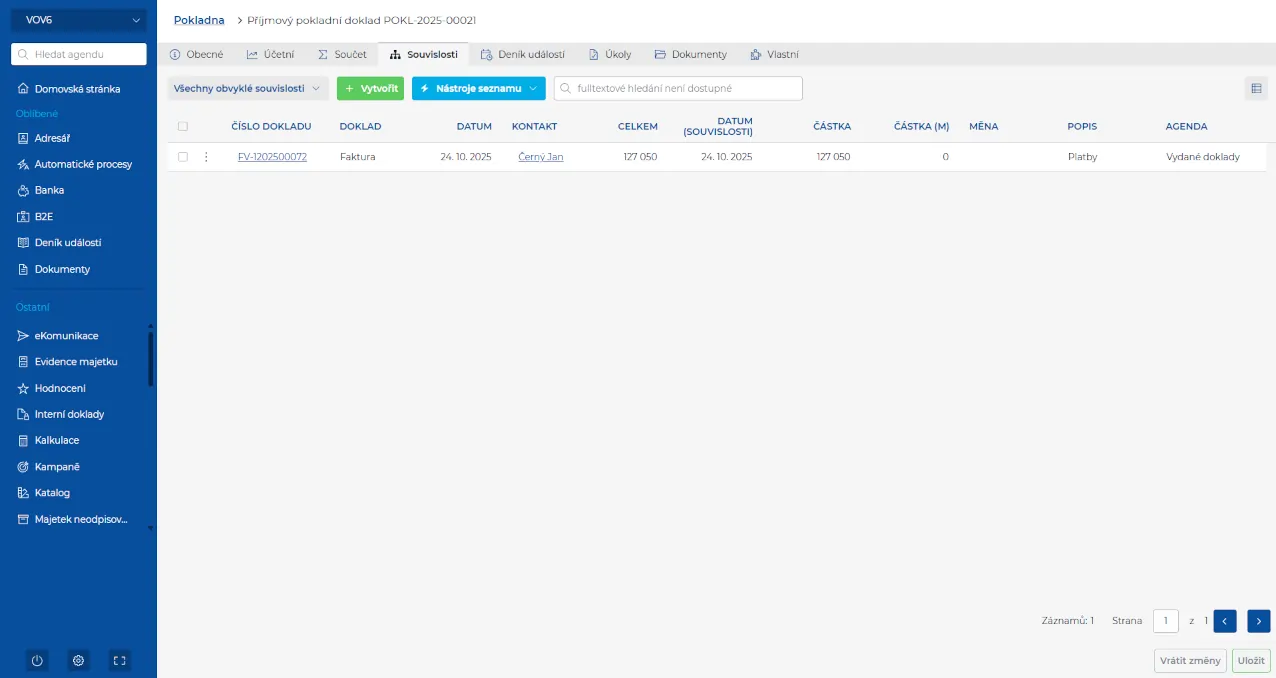Click the green Vytvořit button
The width and height of the screenshot is (1276, 678).
pyautogui.click(x=370, y=89)
